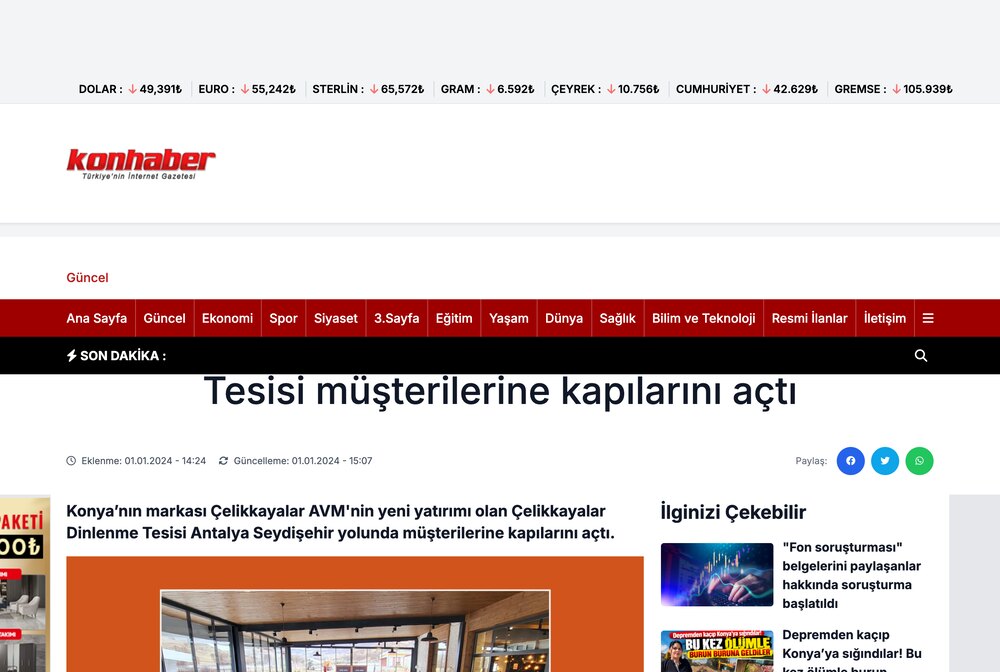
Task: Click the "Eklenme: 01.01.2024 - 14:24" text
Action: click(143, 461)
